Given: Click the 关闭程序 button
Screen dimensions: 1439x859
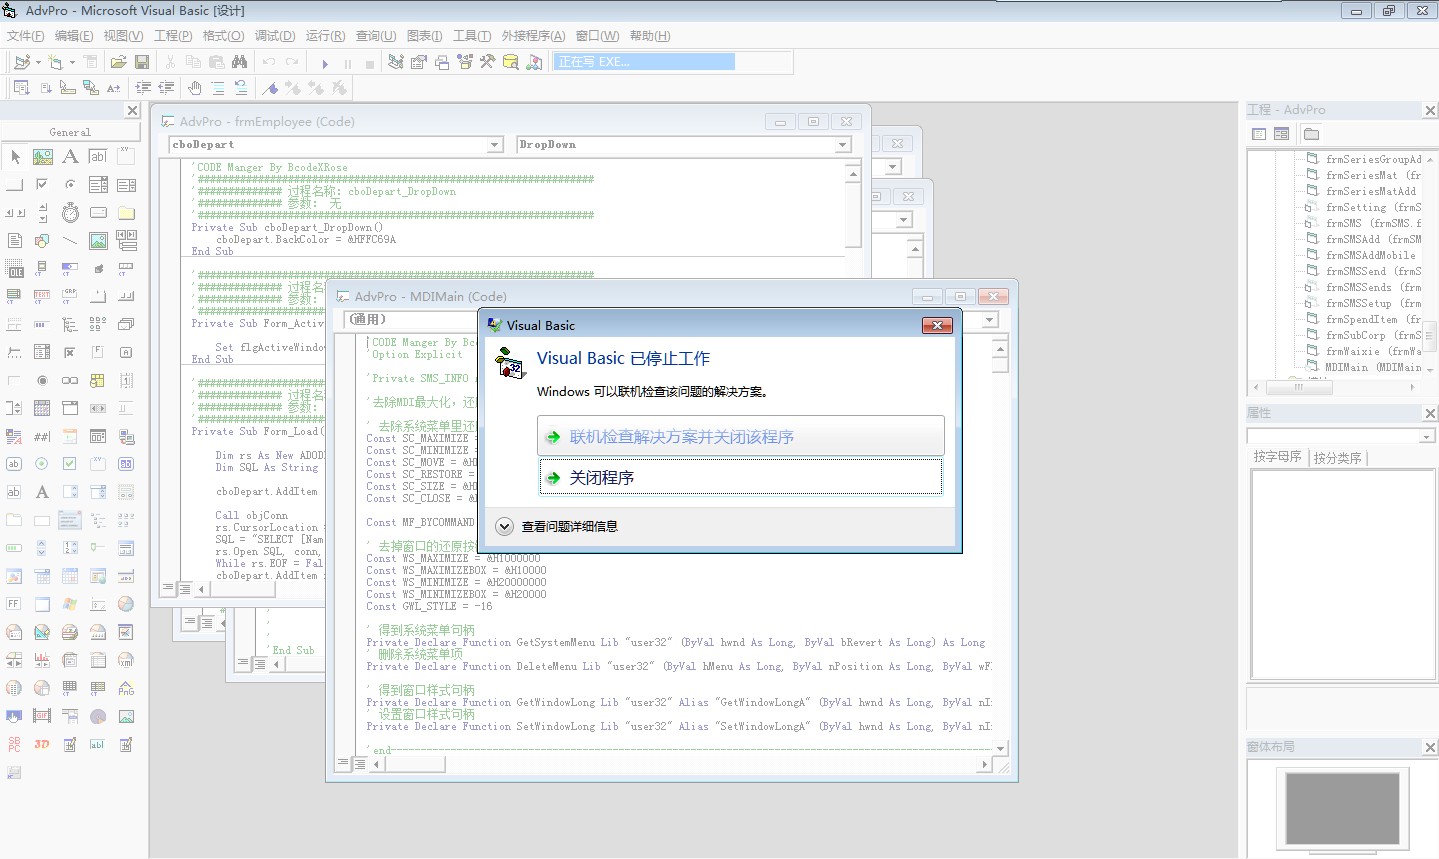Looking at the screenshot, I should (x=741, y=477).
